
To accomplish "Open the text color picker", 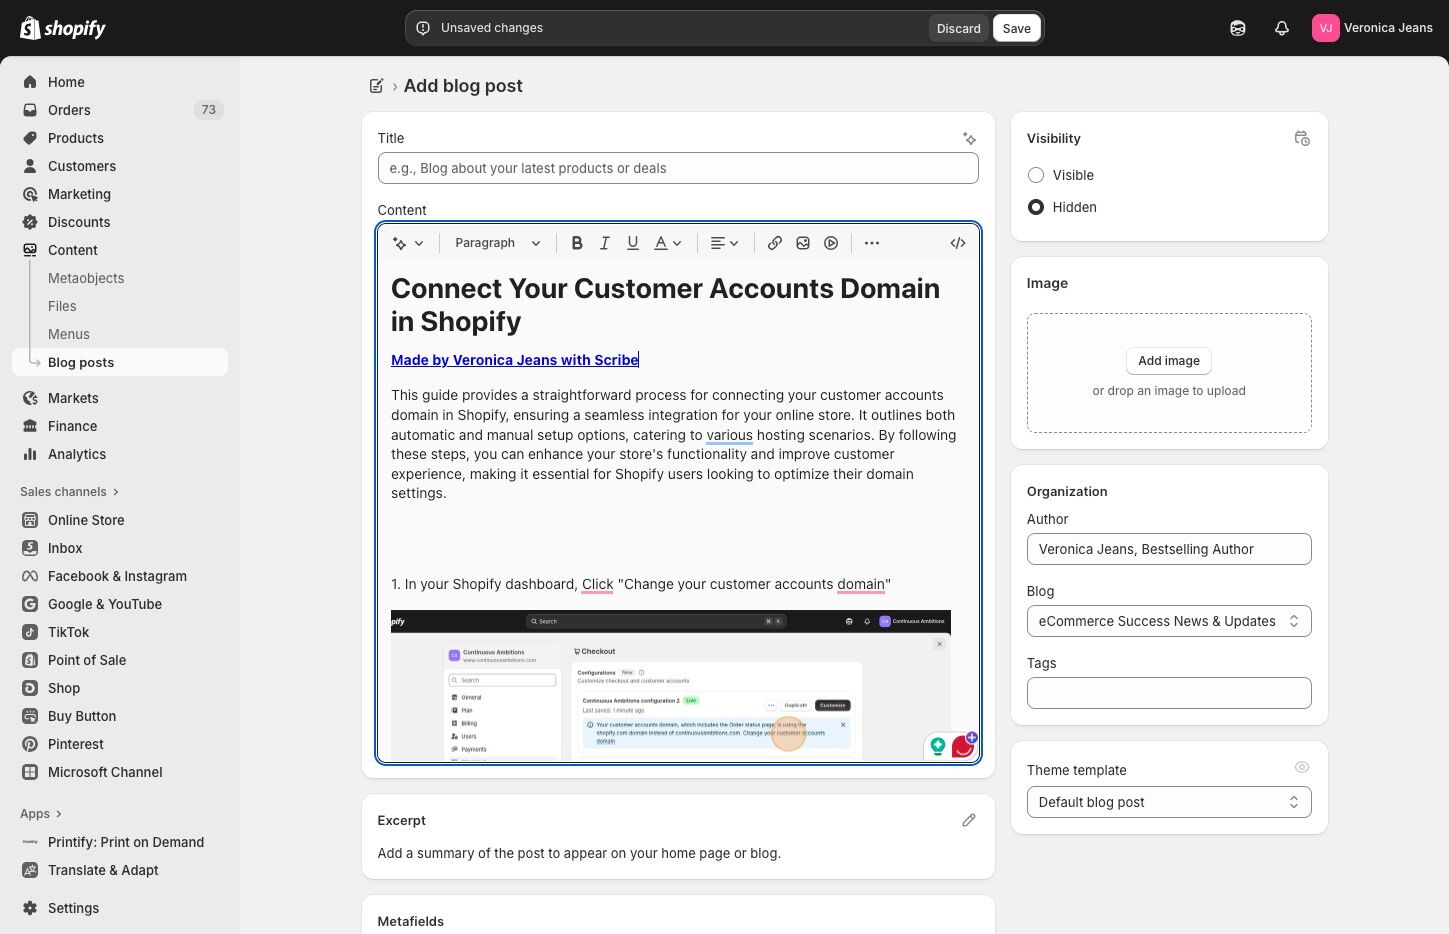I will pyautogui.click(x=667, y=243).
